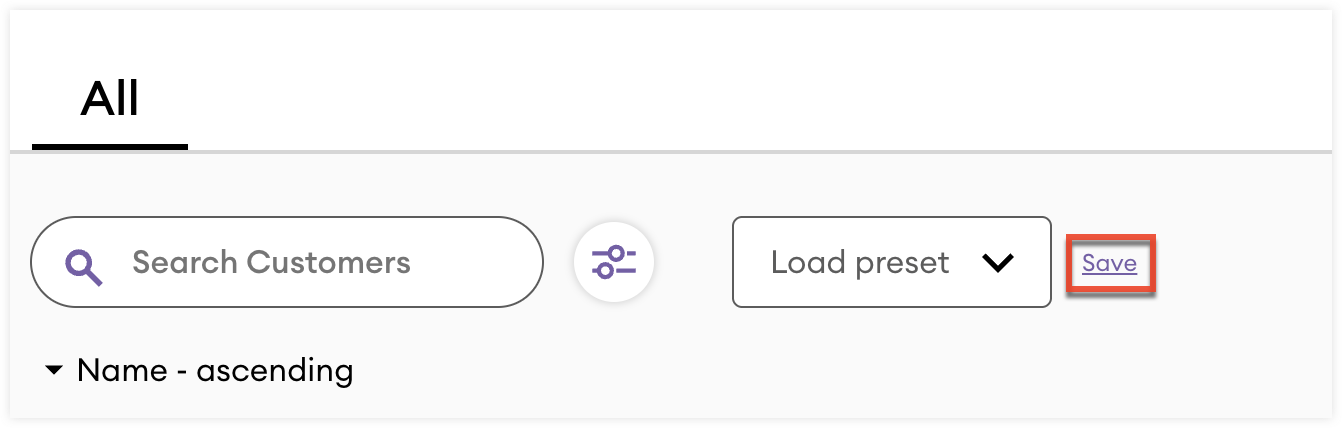The image size is (1342, 428).
Task: Change sort order from Name - ascending
Action: pyautogui.click(x=200, y=372)
